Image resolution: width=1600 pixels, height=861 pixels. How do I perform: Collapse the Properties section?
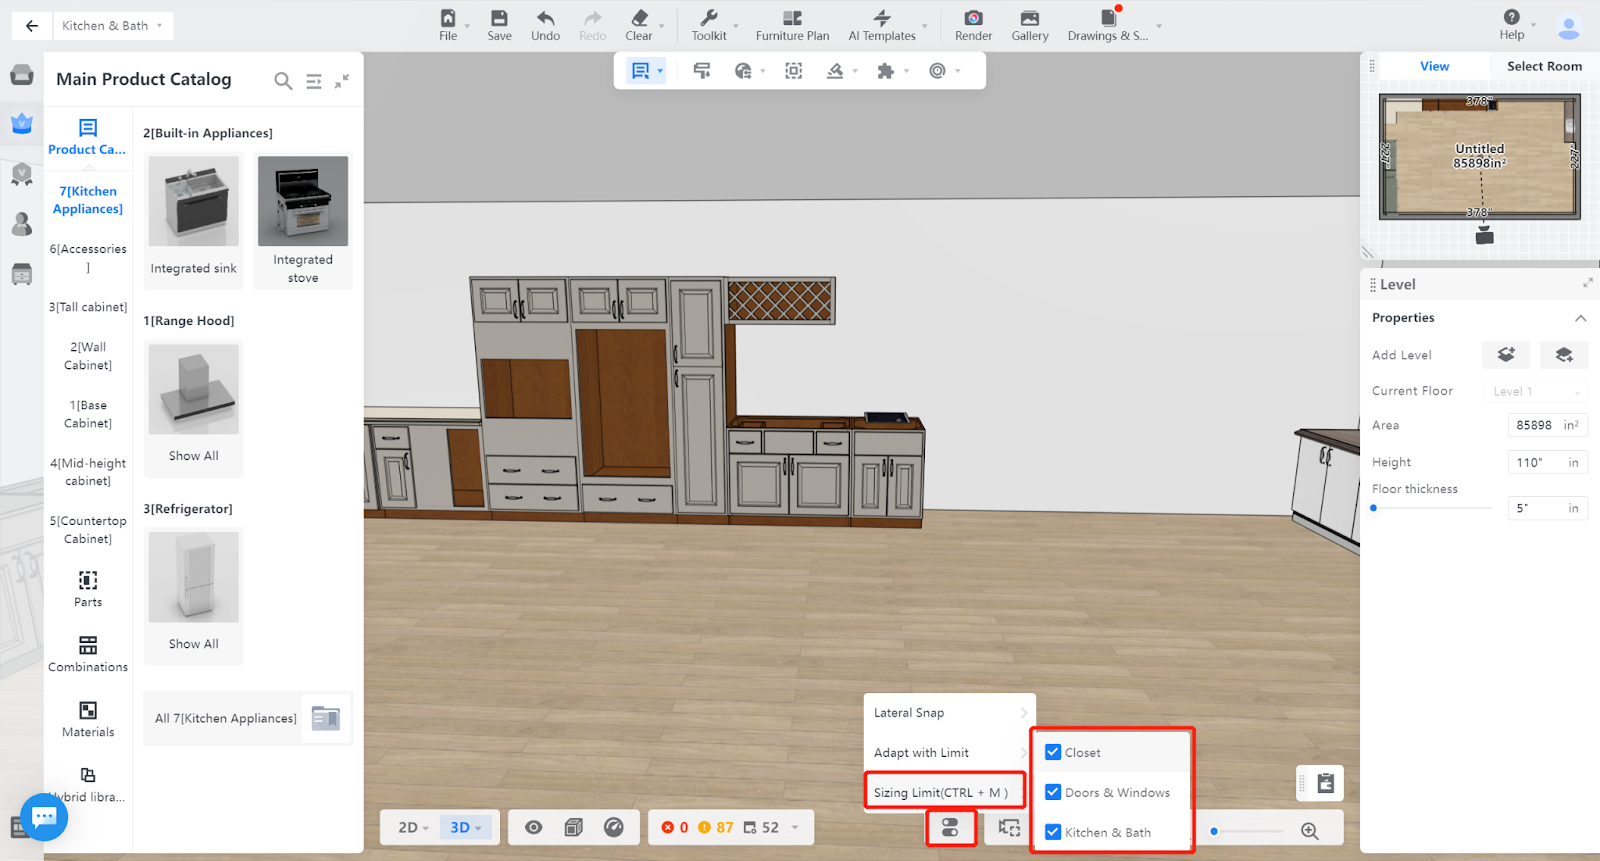[x=1581, y=318]
